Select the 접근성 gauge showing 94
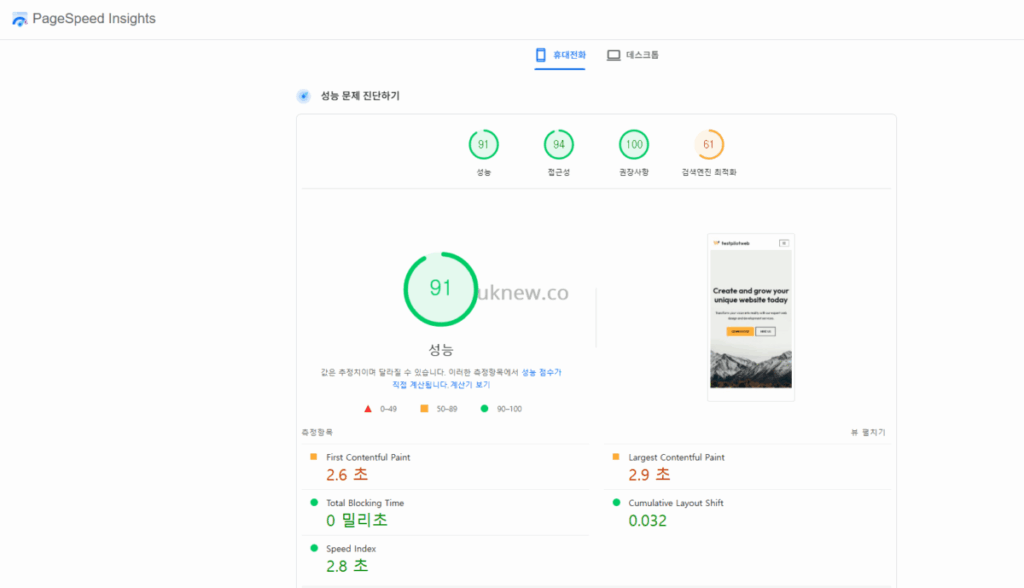This screenshot has height=588, width=1024. [559, 144]
